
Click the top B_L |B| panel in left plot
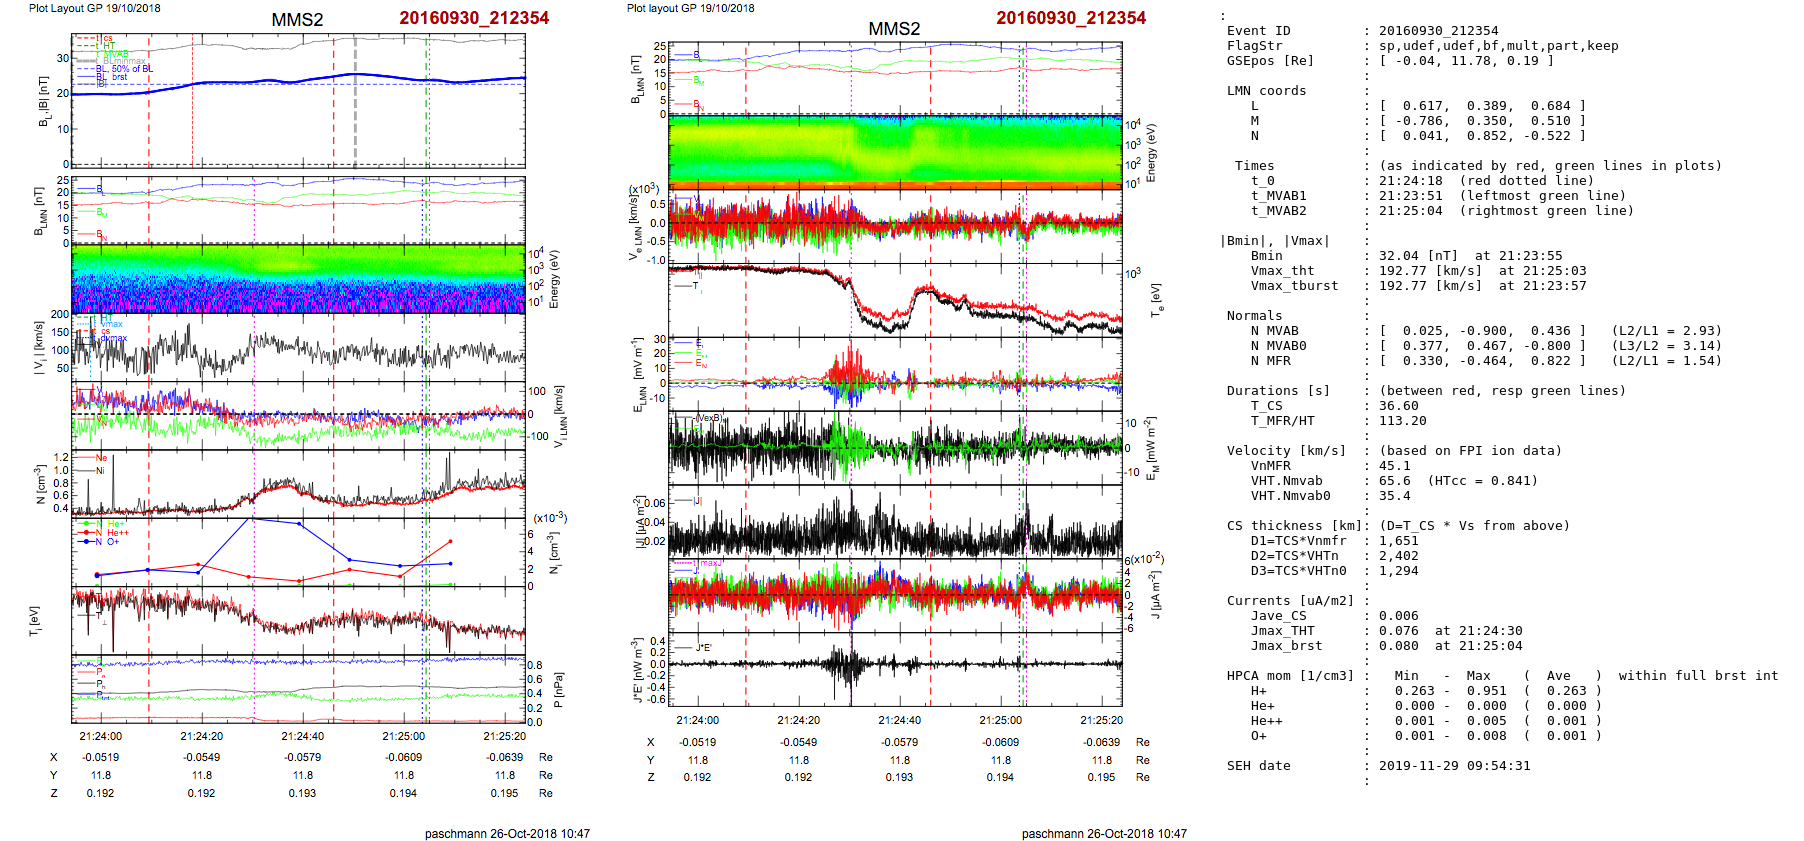click(x=298, y=102)
